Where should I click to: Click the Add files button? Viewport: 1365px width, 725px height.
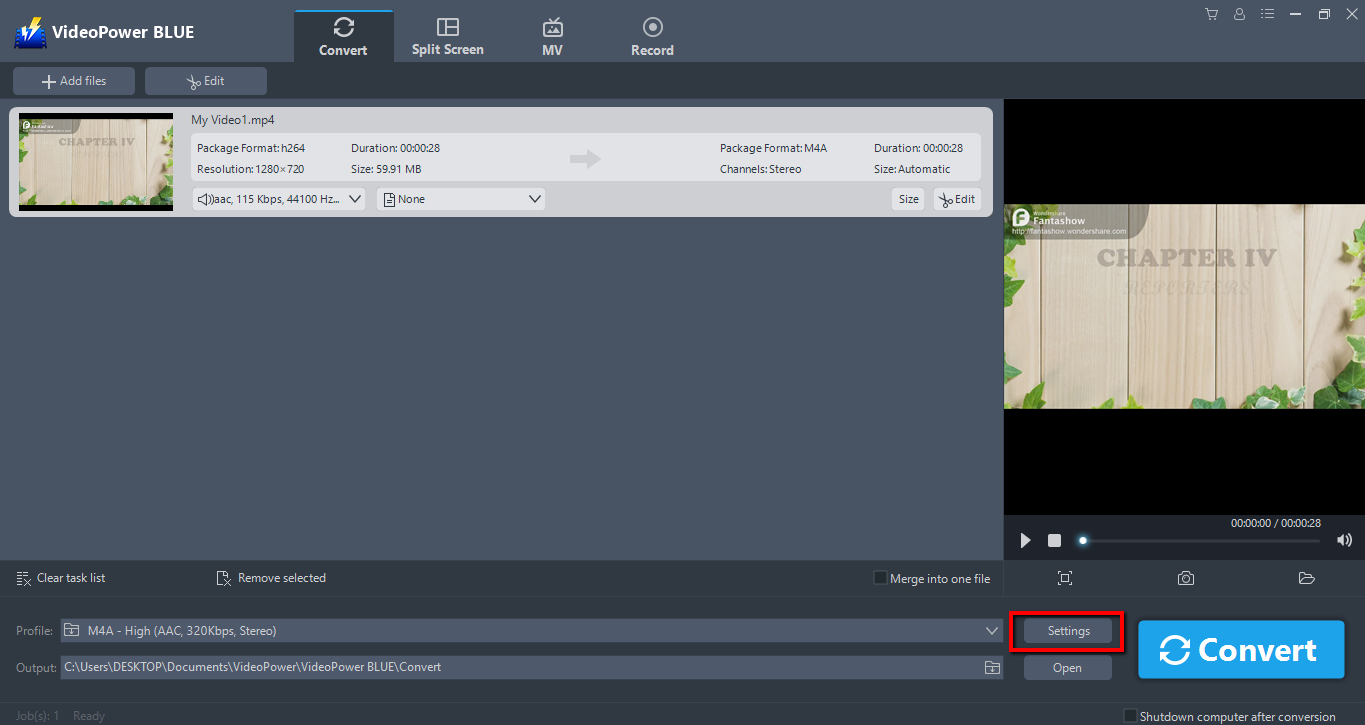click(74, 81)
